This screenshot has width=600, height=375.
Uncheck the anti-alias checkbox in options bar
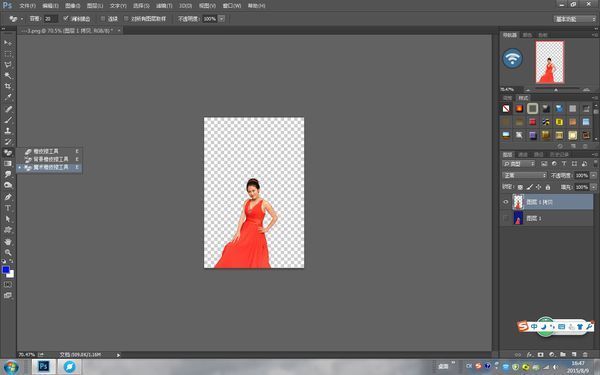click(x=66, y=18)
